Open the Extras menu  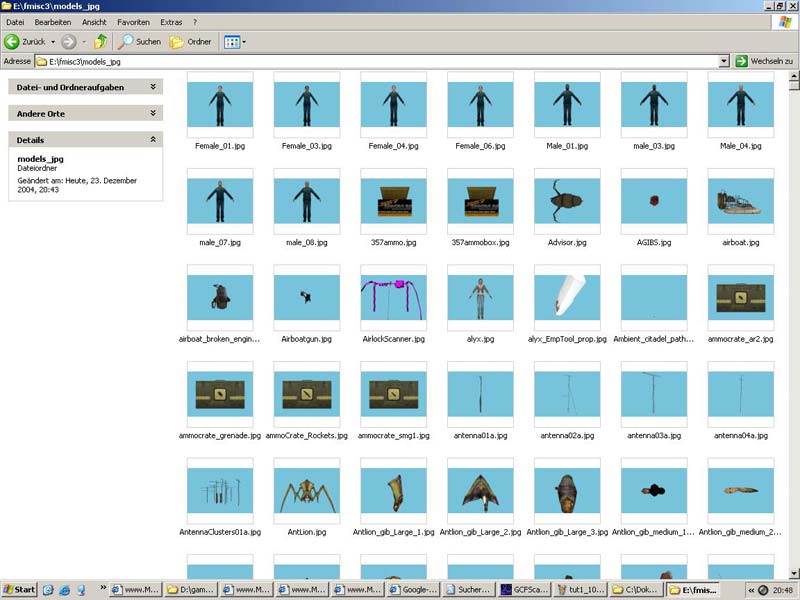pos(171,22)
